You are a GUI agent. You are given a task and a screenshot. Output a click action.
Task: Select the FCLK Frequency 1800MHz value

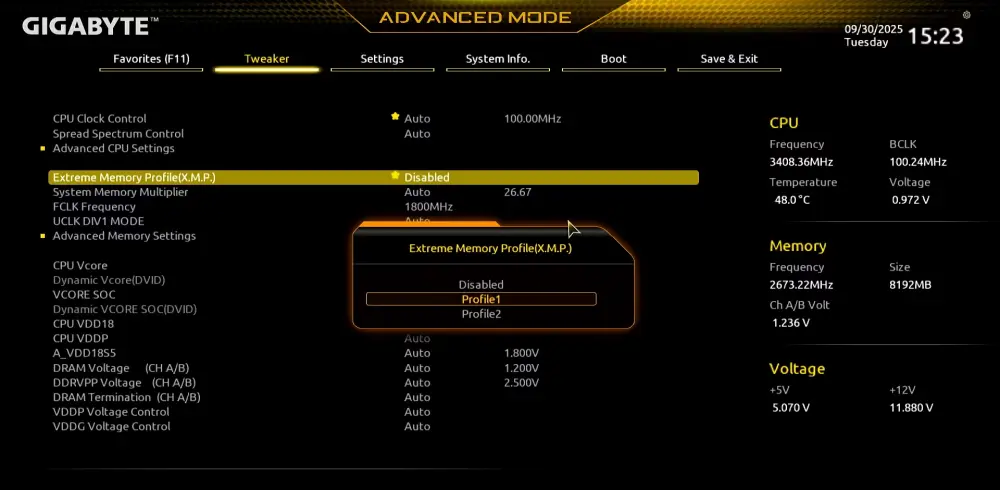[428, 207]
